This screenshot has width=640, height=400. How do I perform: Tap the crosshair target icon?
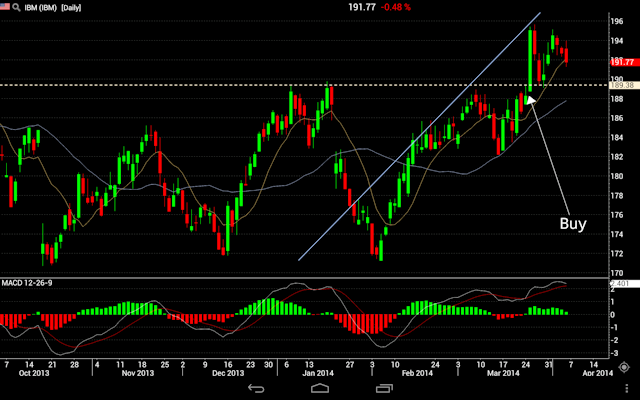pyautogui.click(x=624, y=367)
